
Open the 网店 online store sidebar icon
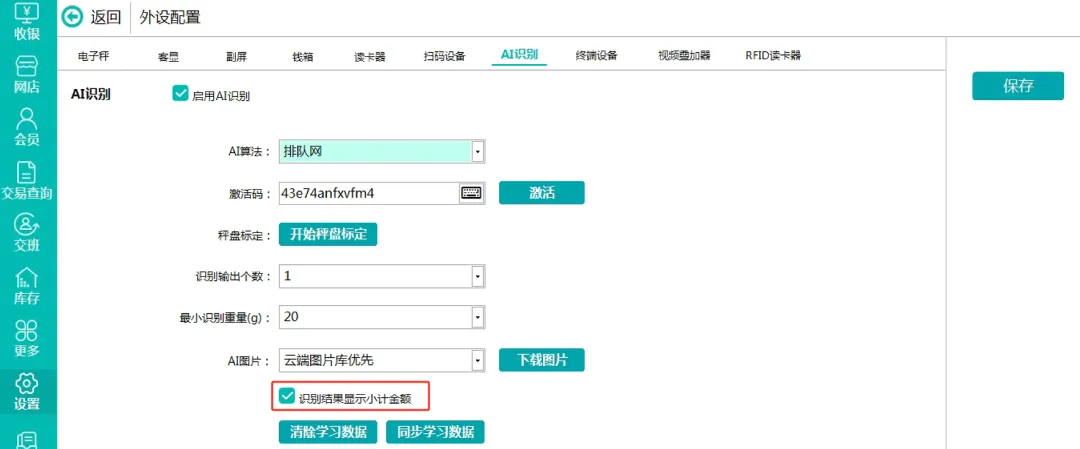[x=27, y=76]
